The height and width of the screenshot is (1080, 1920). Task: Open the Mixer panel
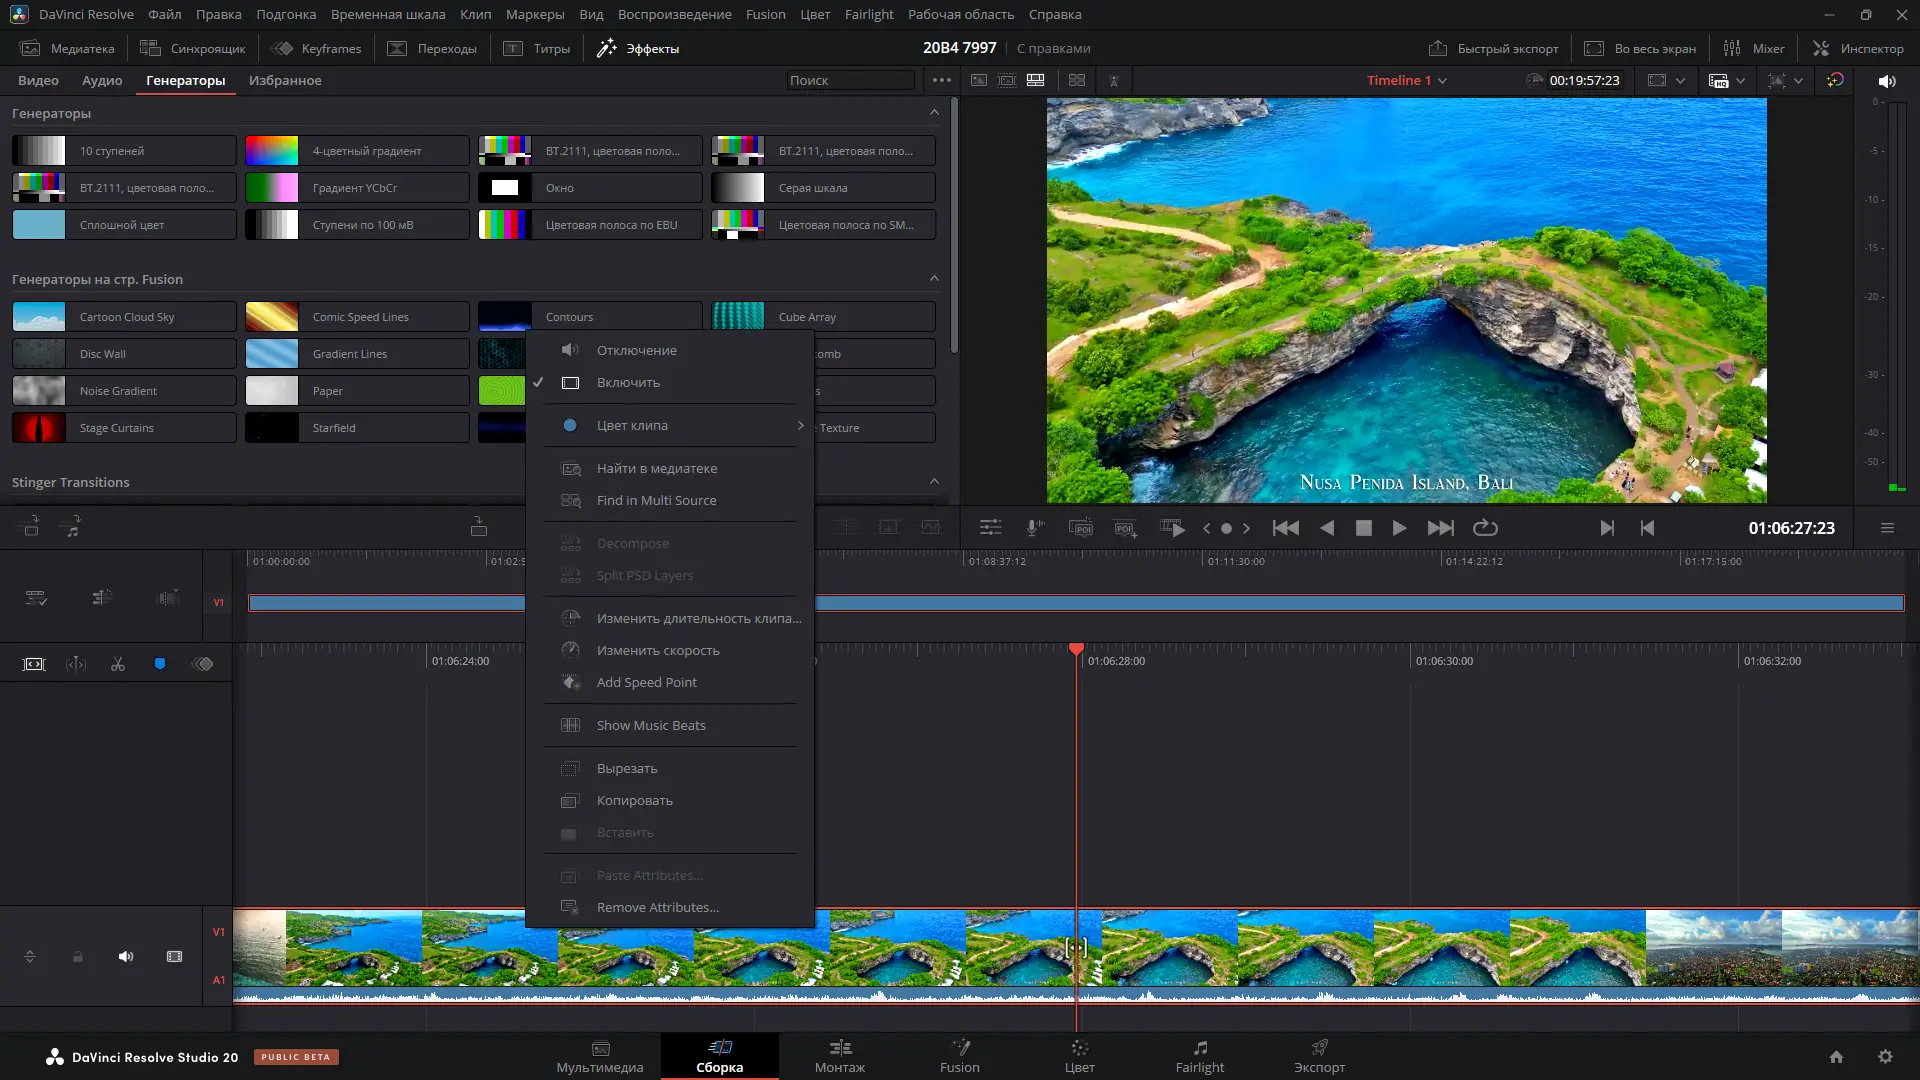(x=1754, y=48)
